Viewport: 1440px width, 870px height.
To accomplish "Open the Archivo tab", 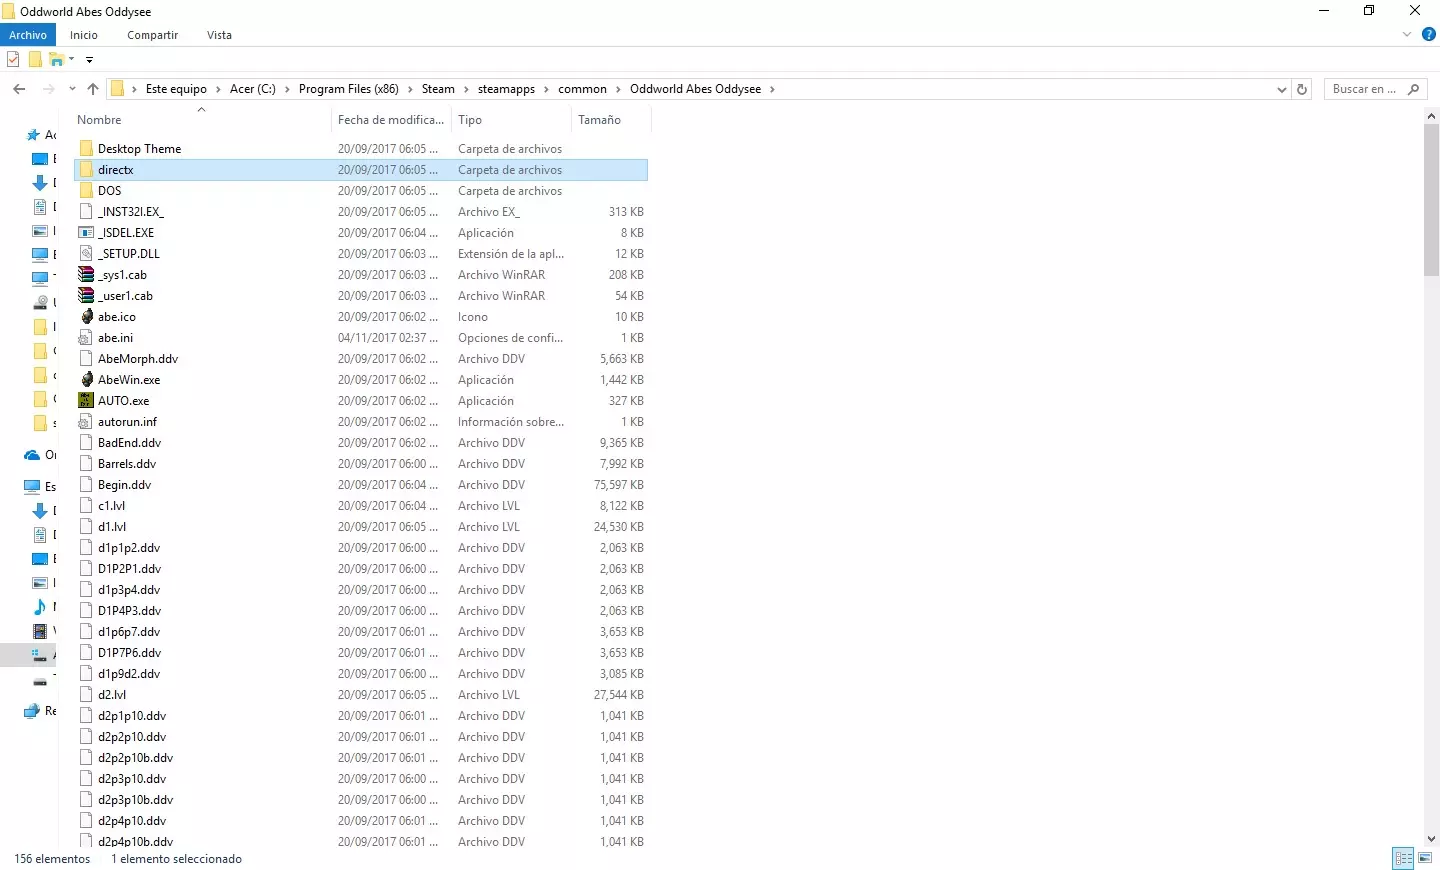I will point(28,35).
